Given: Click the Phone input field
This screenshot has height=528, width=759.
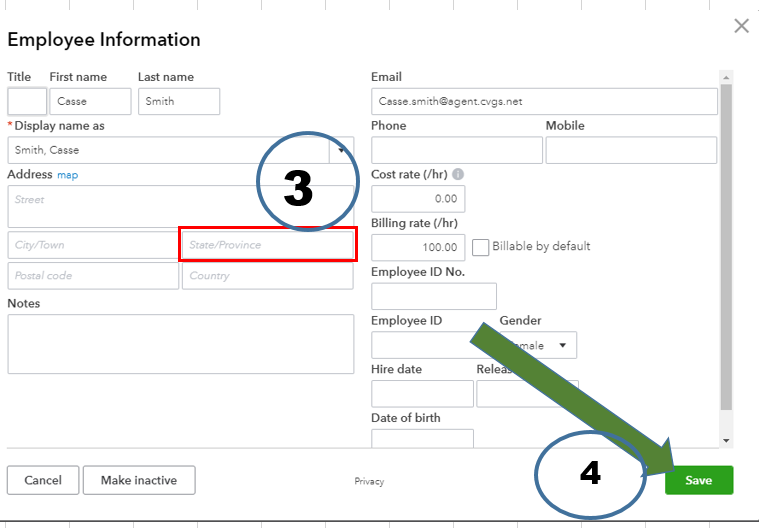Looking at the screenshot, I should (456, 150).
